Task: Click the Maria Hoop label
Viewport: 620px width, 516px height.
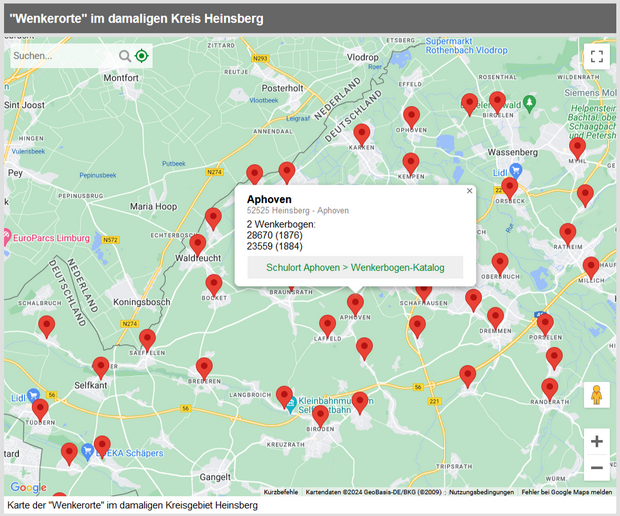Action: 153,206
